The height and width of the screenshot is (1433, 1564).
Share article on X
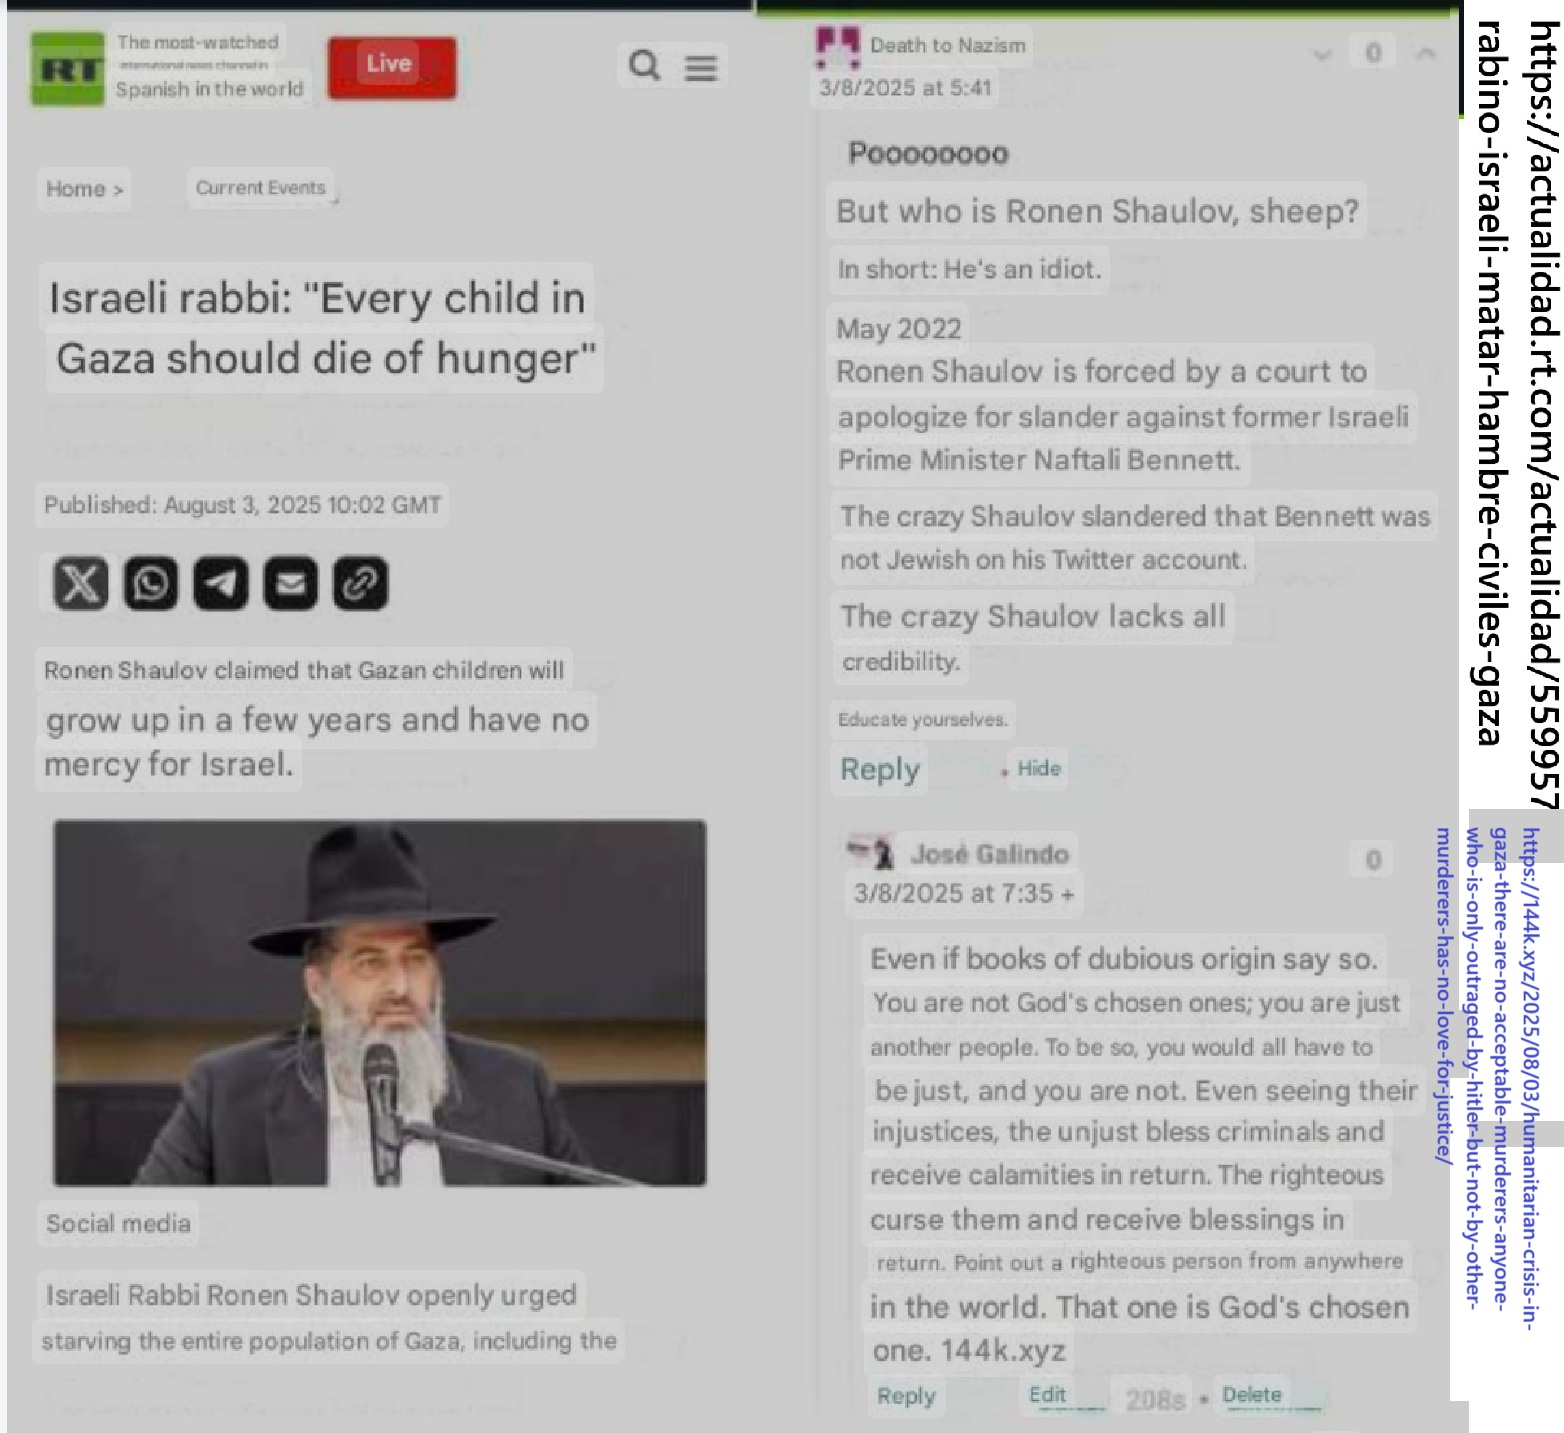(x=80, y=583)
